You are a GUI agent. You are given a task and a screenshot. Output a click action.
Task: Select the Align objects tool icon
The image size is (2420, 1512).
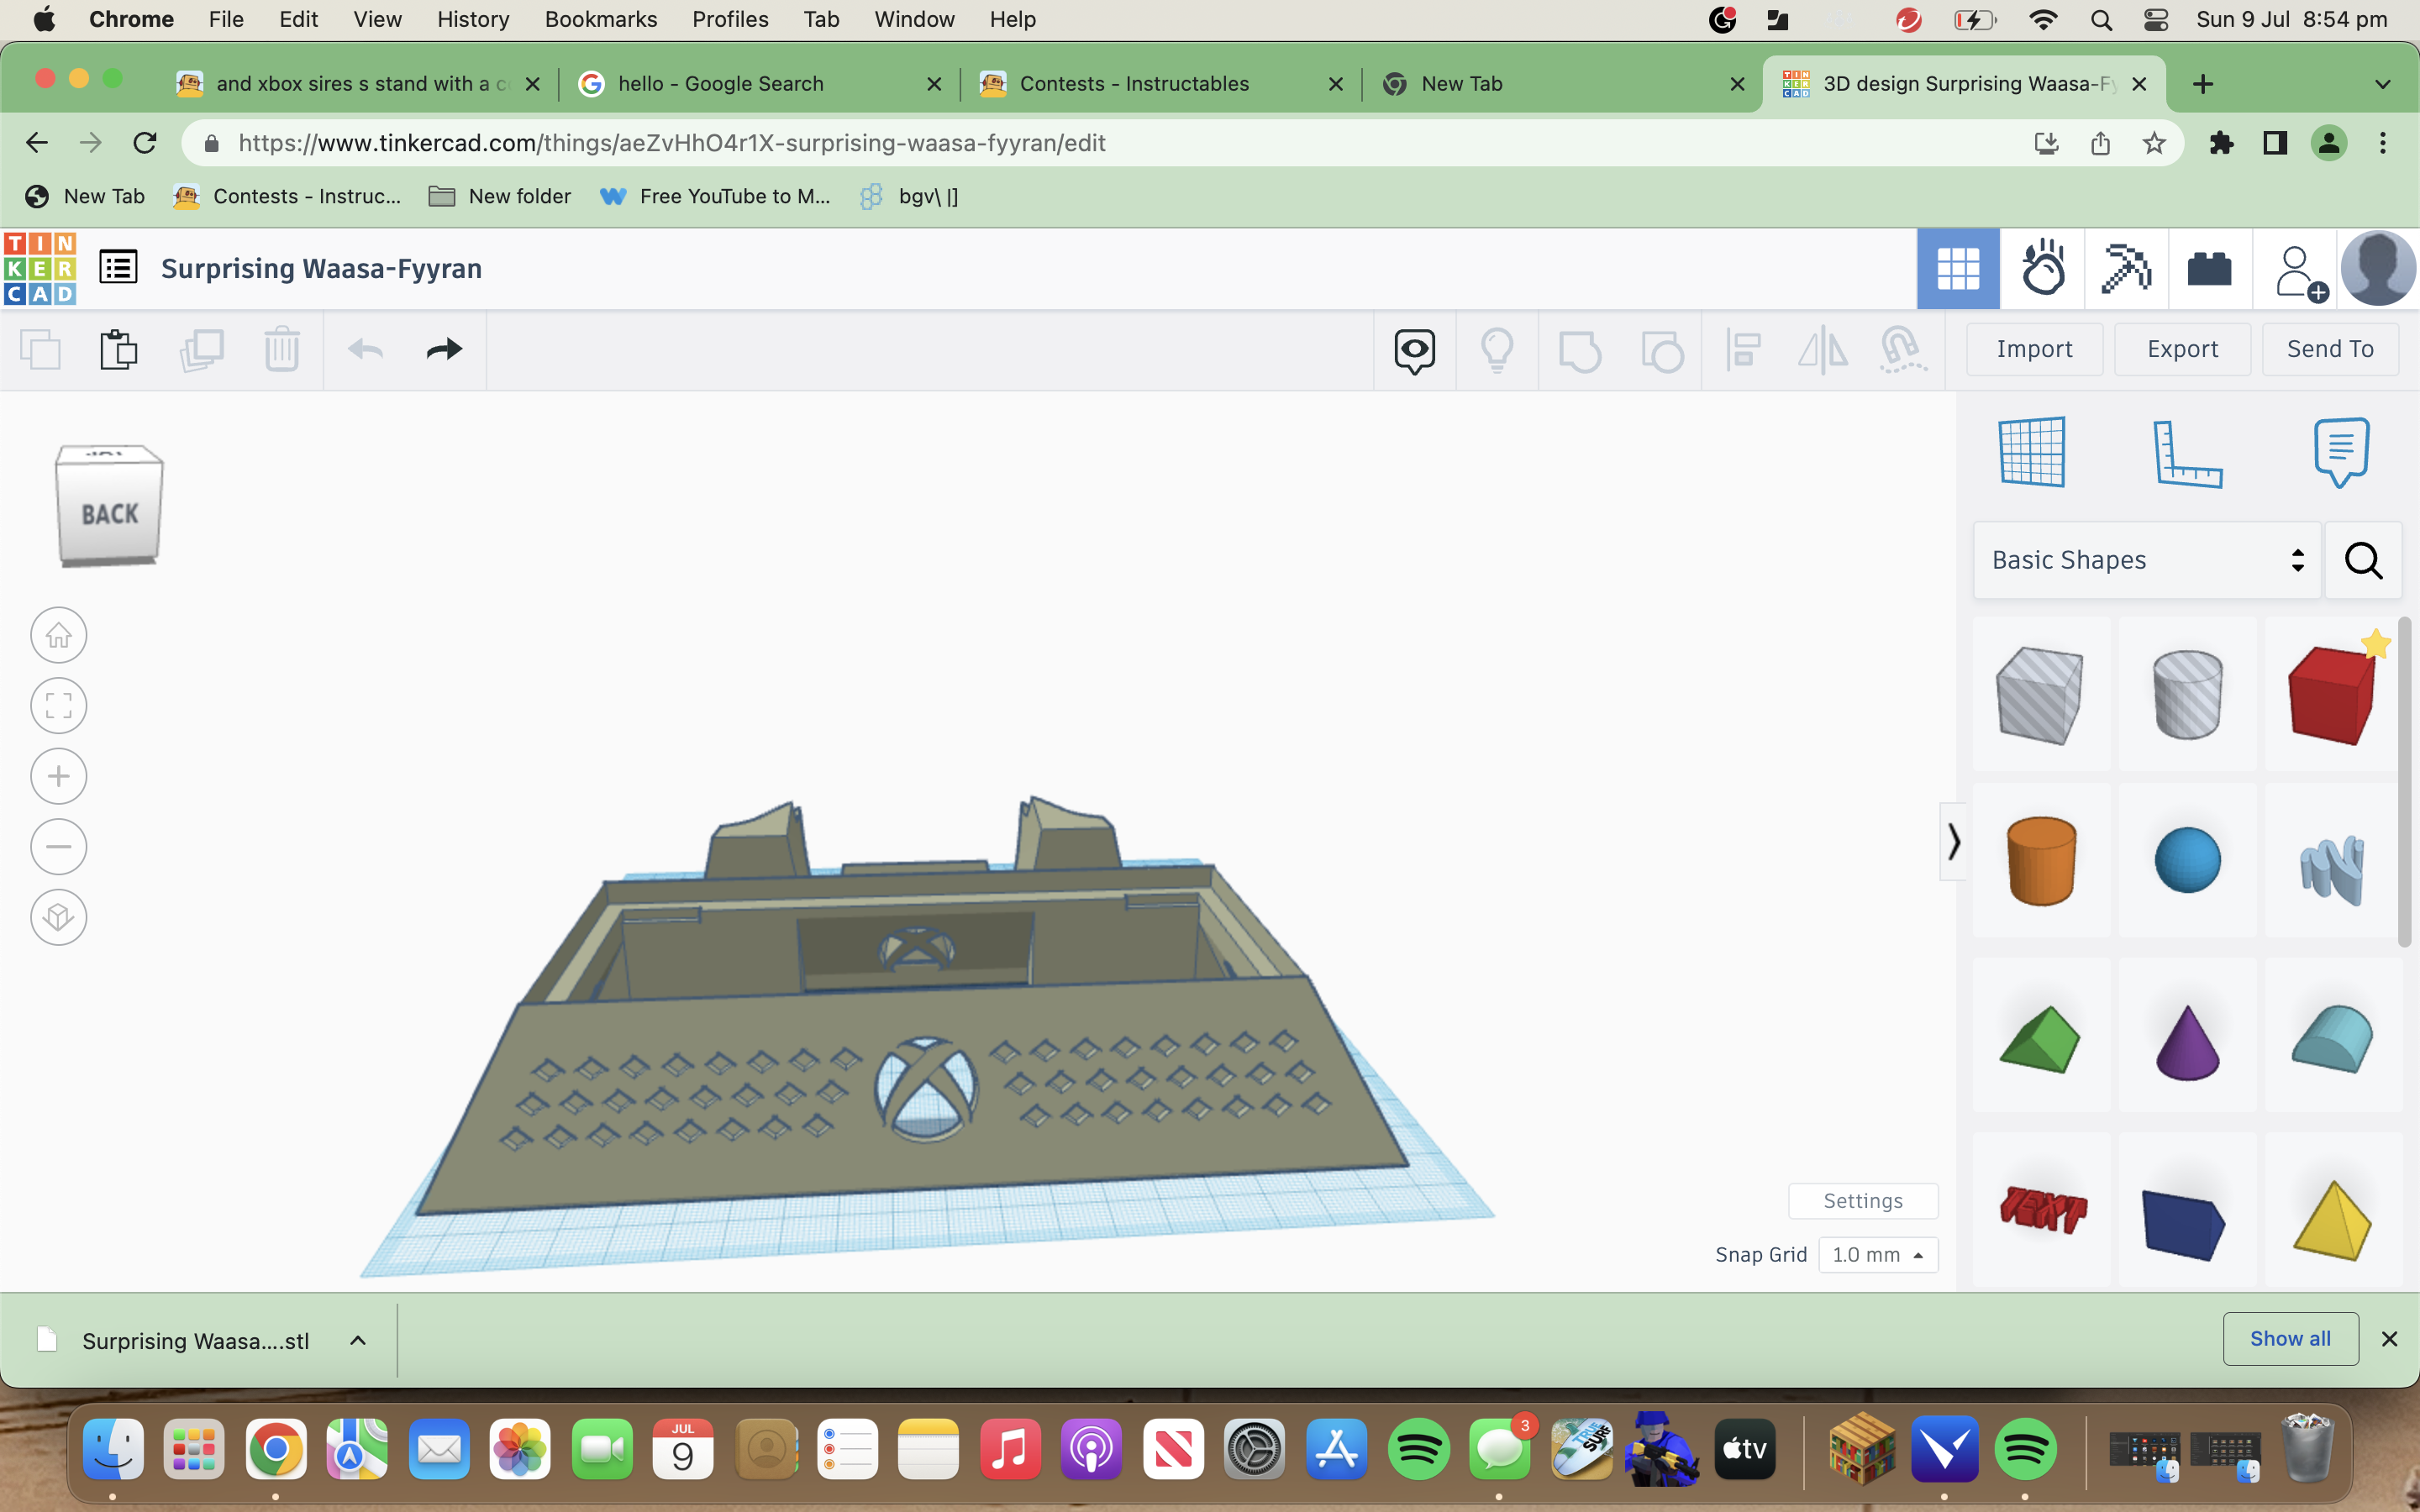[x=1742, y=350]
